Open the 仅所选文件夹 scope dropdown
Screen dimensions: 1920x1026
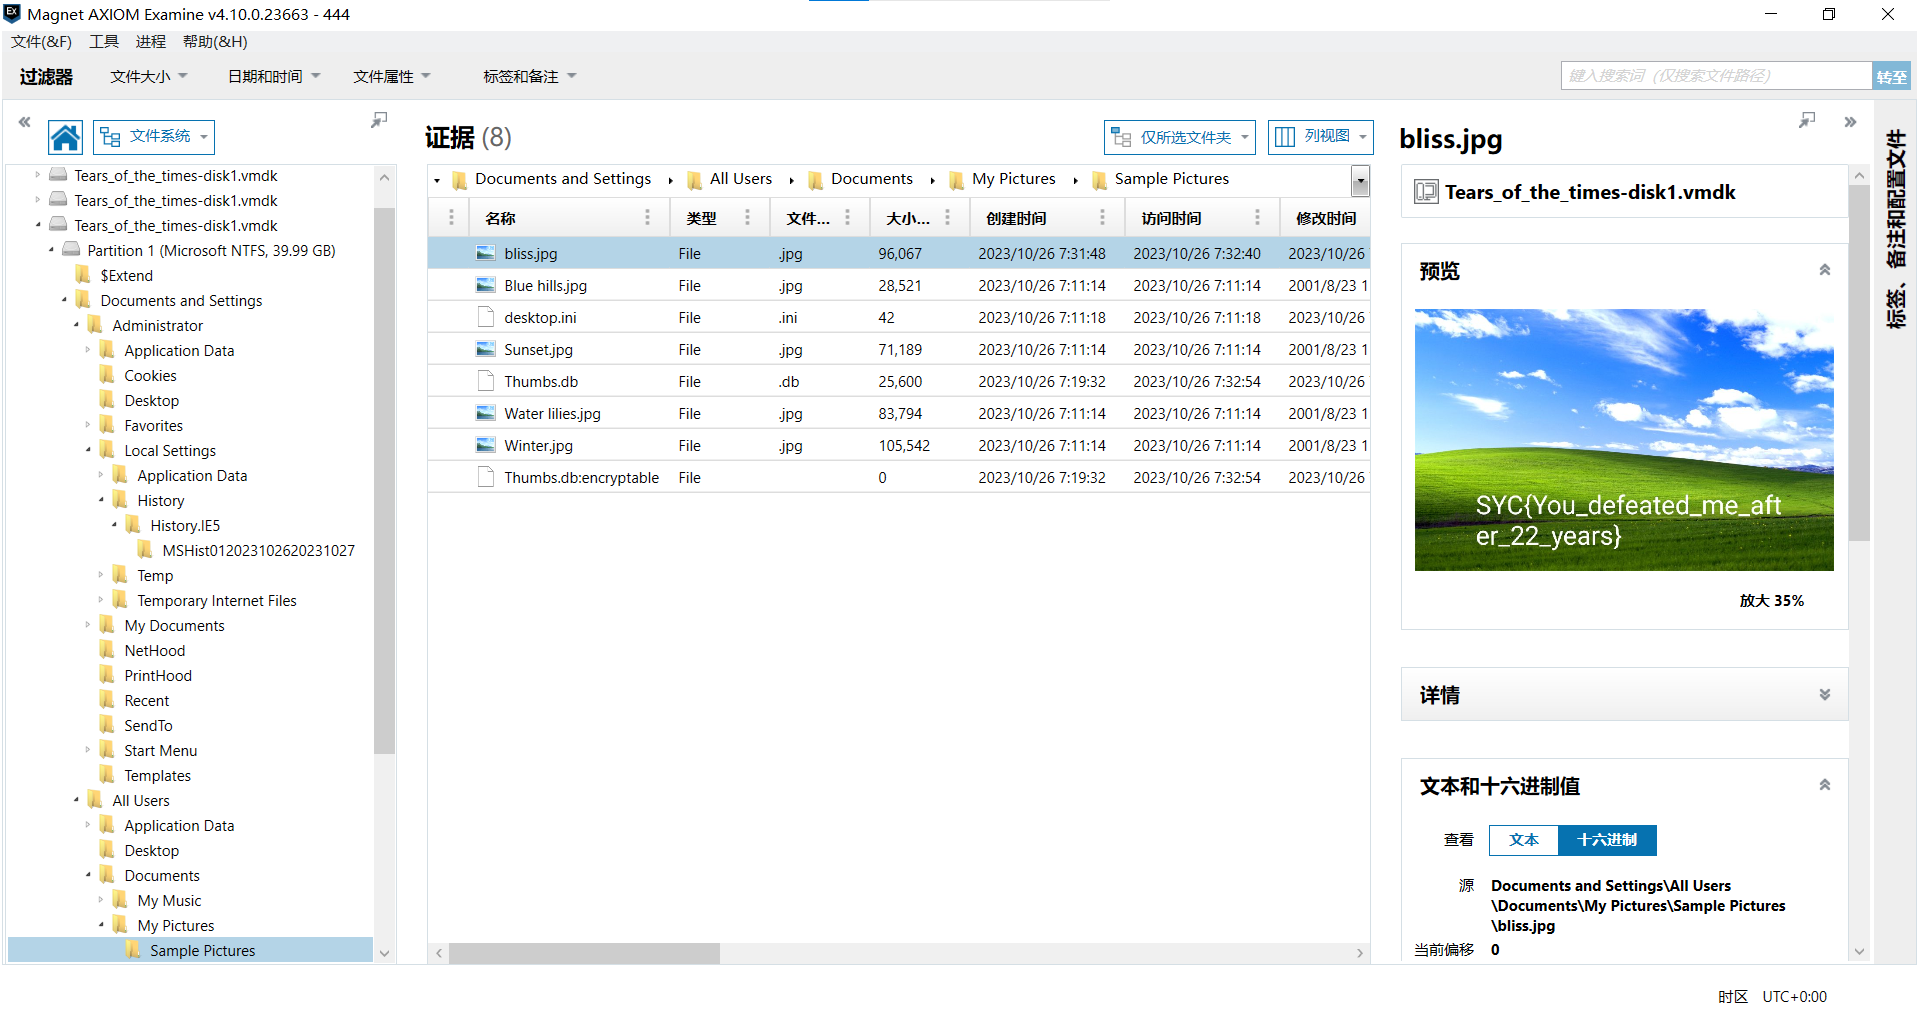pyautogui.click(x=1180, y=137)
